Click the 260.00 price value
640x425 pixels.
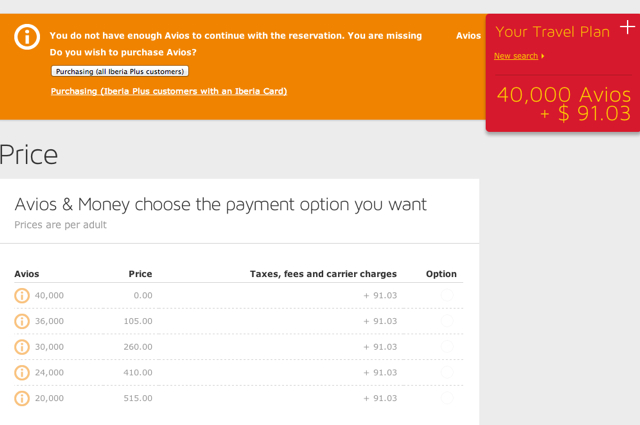[138, 347]
